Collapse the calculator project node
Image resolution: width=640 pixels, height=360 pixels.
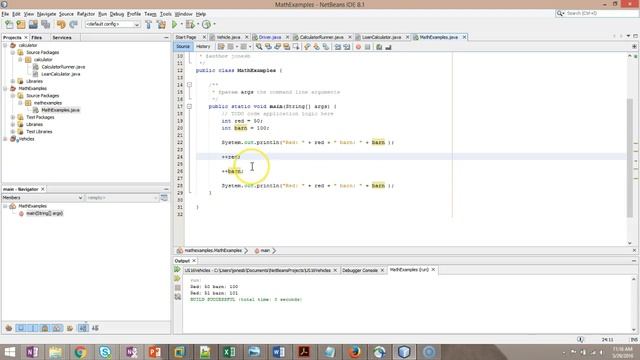5,45
